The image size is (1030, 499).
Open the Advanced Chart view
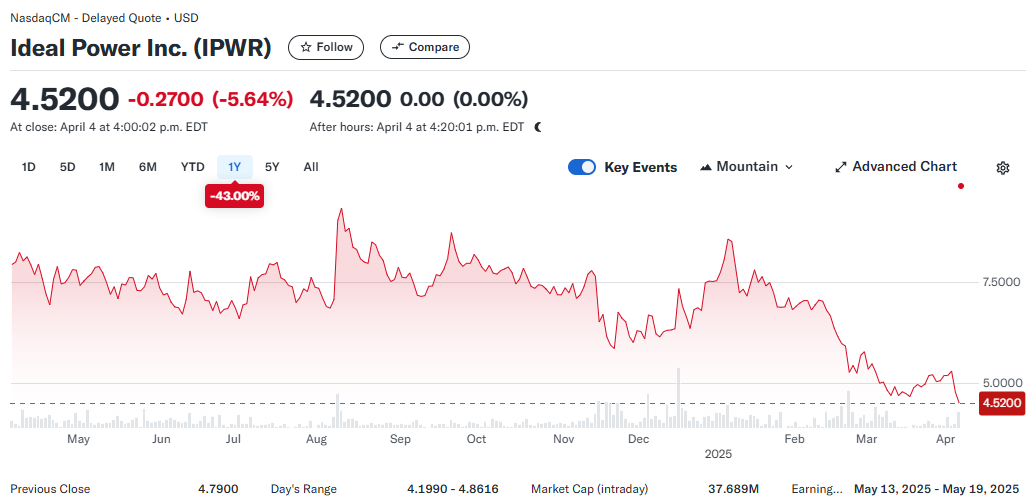point(896,167)
